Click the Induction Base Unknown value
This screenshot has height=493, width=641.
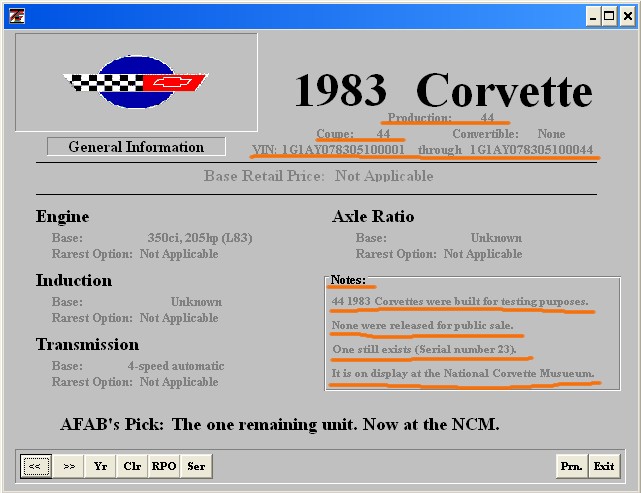[196, 302]
